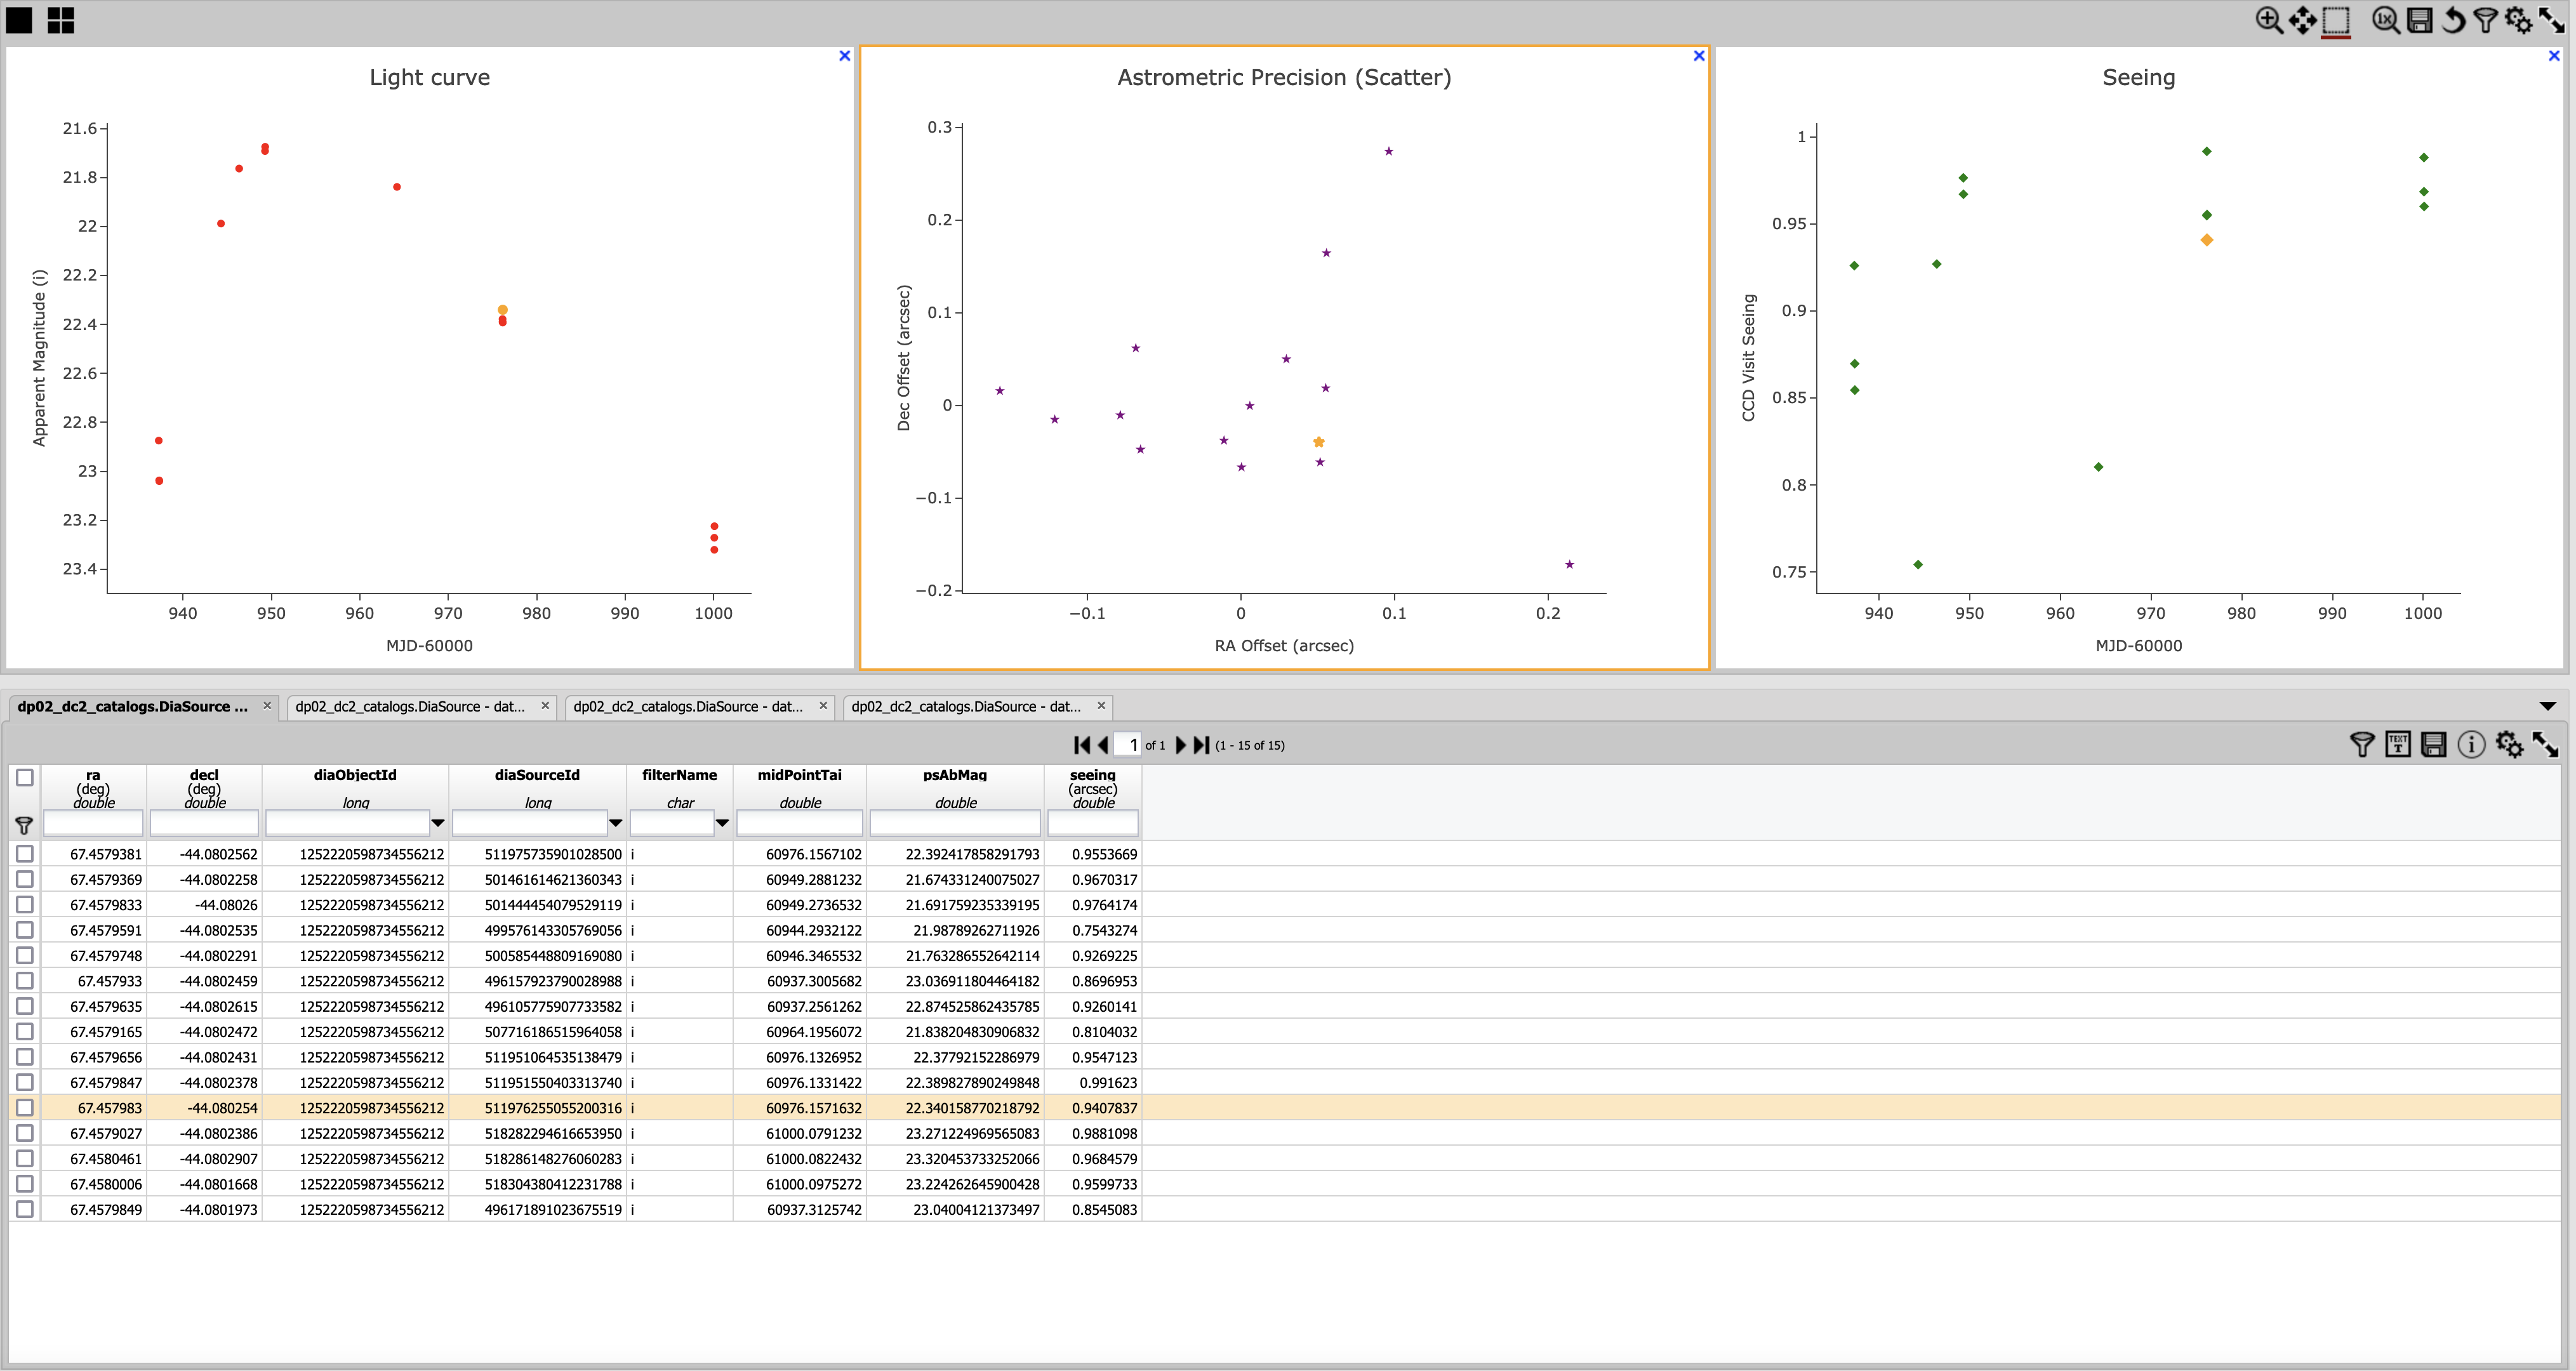Sort by the psAbMag column header
This screenshot has width=2576, height=1371.
pos(955,775)
